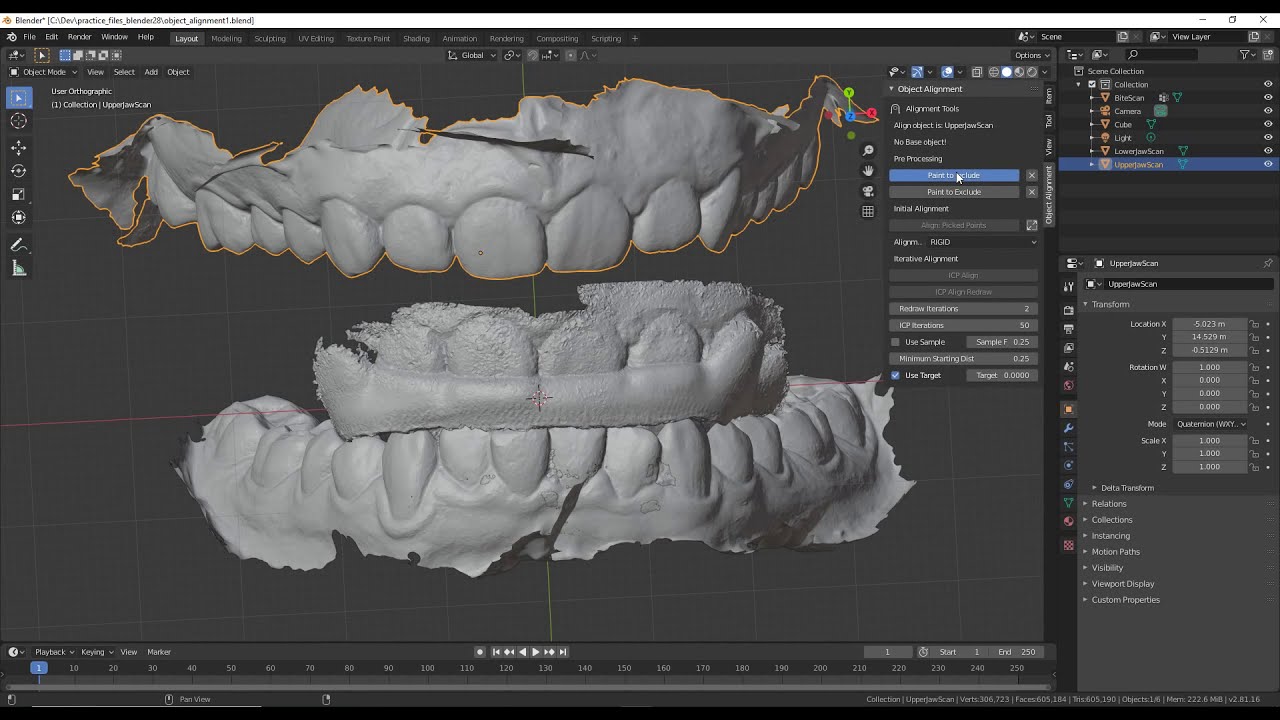Activate the Scale tool
Image resolution: width=1280 pixels, height=720 pixels.
[18, 194]
